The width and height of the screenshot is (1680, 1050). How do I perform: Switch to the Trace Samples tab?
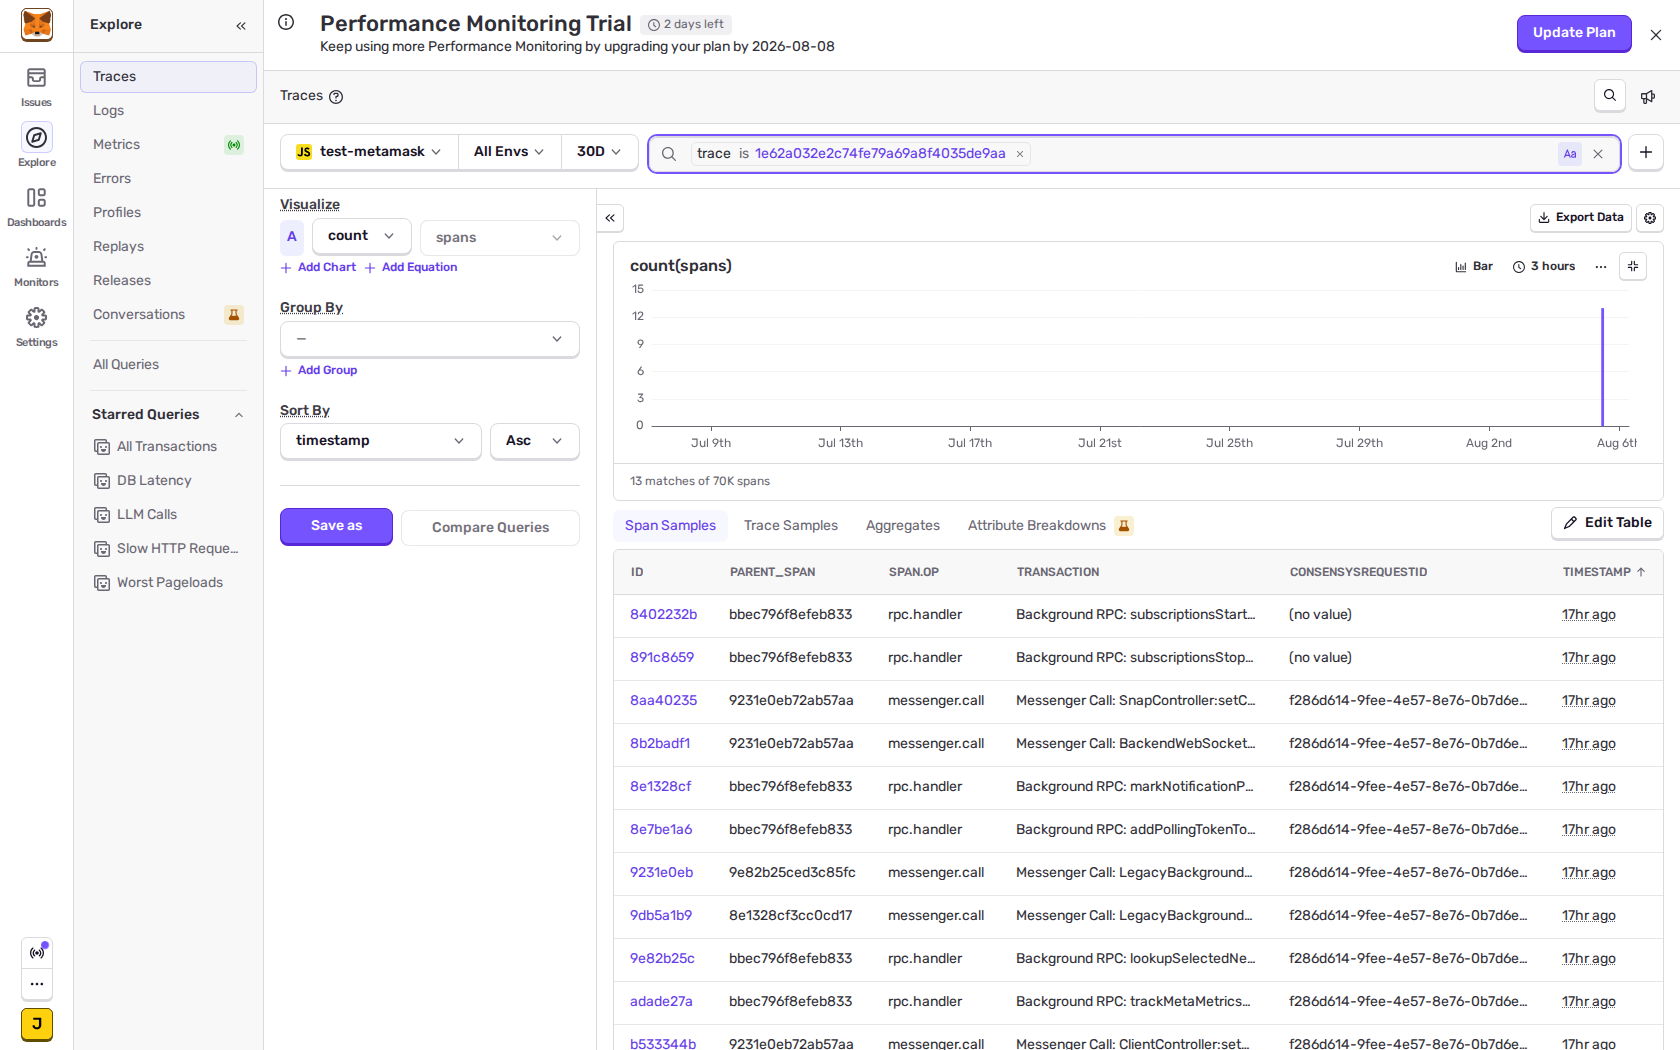tap(790, 526)
